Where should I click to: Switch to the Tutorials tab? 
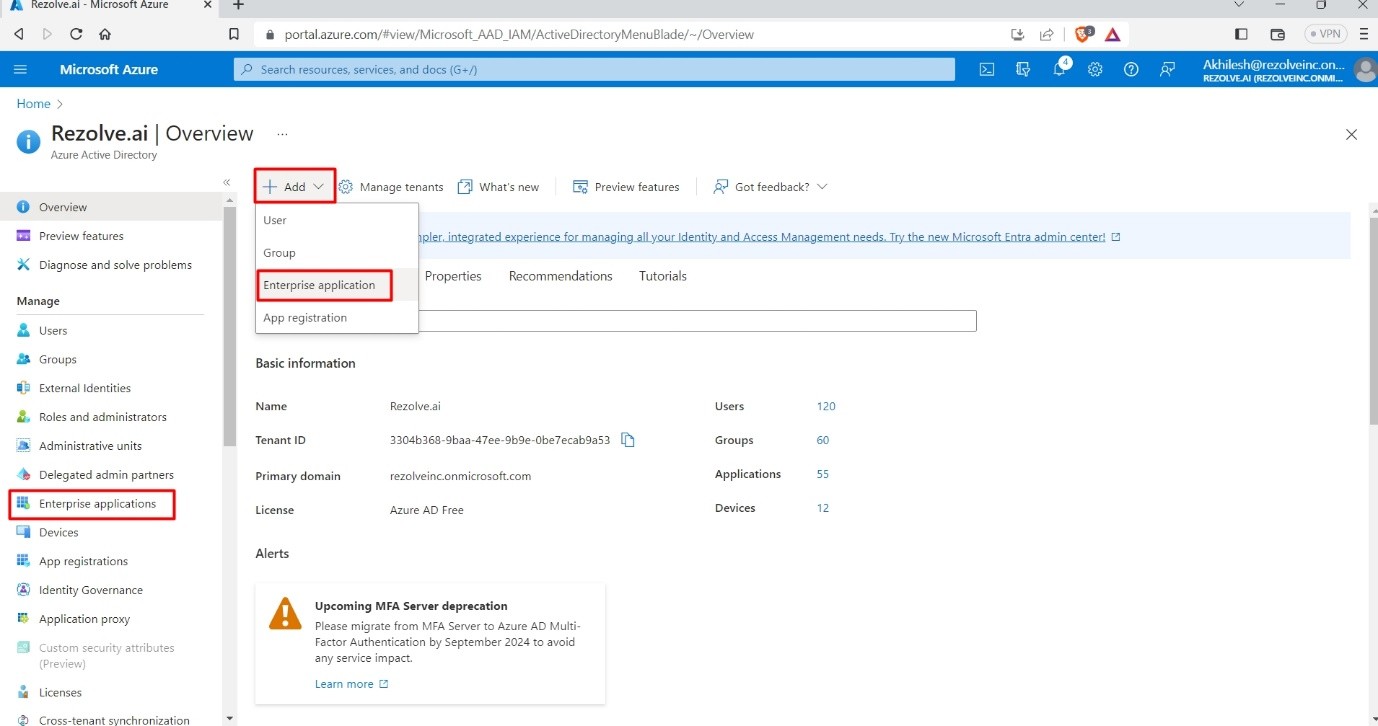coord(663,276)
